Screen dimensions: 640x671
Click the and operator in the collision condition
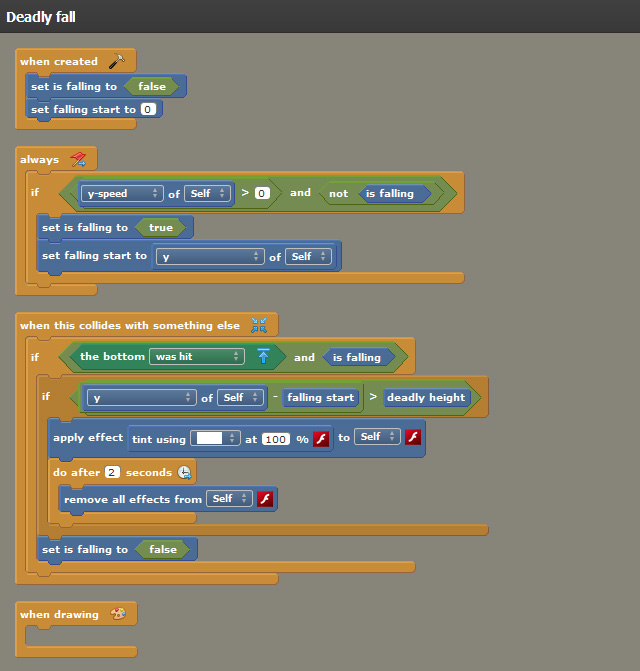pos(304,357)
